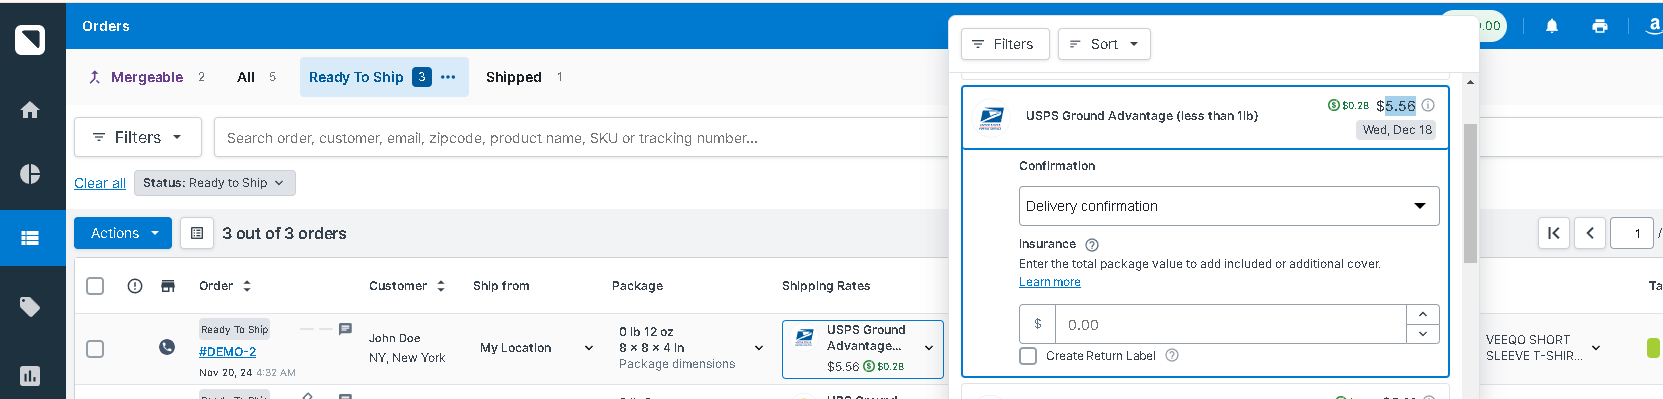Select the USPS Ground Advantage rate header
1663x399 pixels.
coord(1205,117)
